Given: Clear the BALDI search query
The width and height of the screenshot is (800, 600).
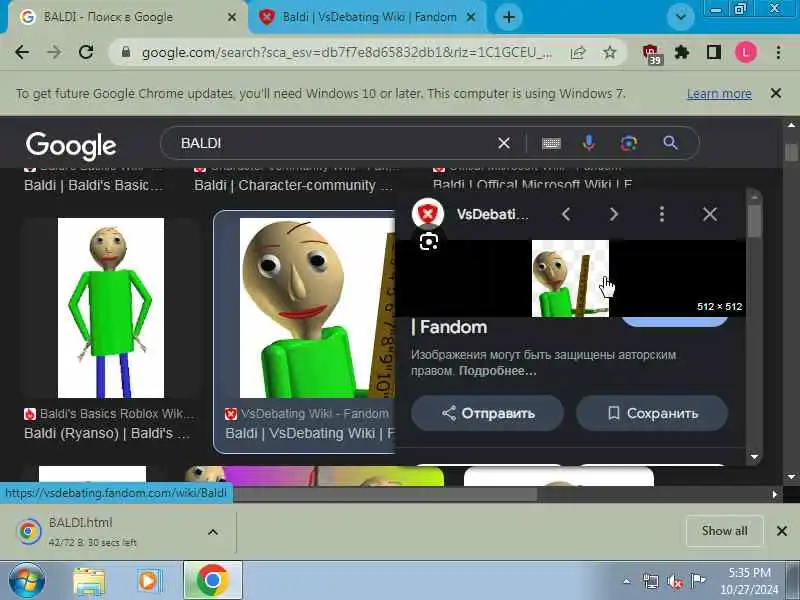Looking at the screenshot, I should click(x=504, y=143).
